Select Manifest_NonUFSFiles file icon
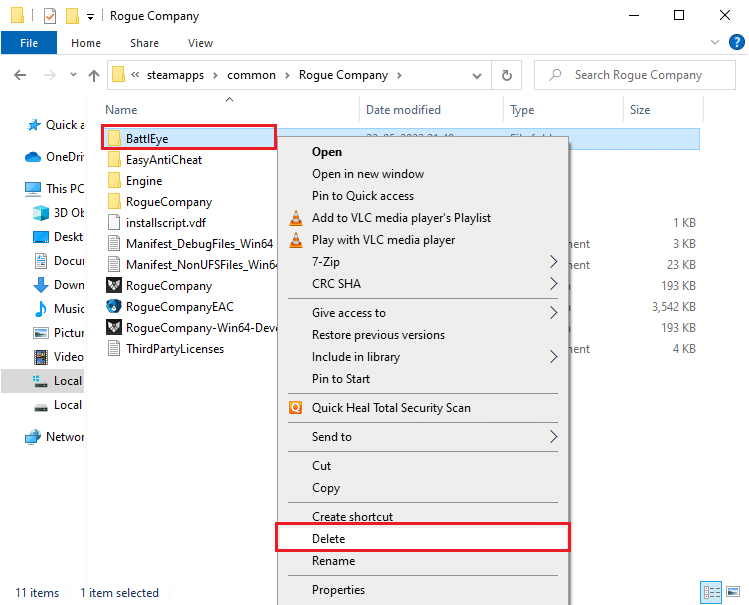Image resolution: width=749 pixels, height=605 pixels. pyautogui.click(x=114, y=265)
